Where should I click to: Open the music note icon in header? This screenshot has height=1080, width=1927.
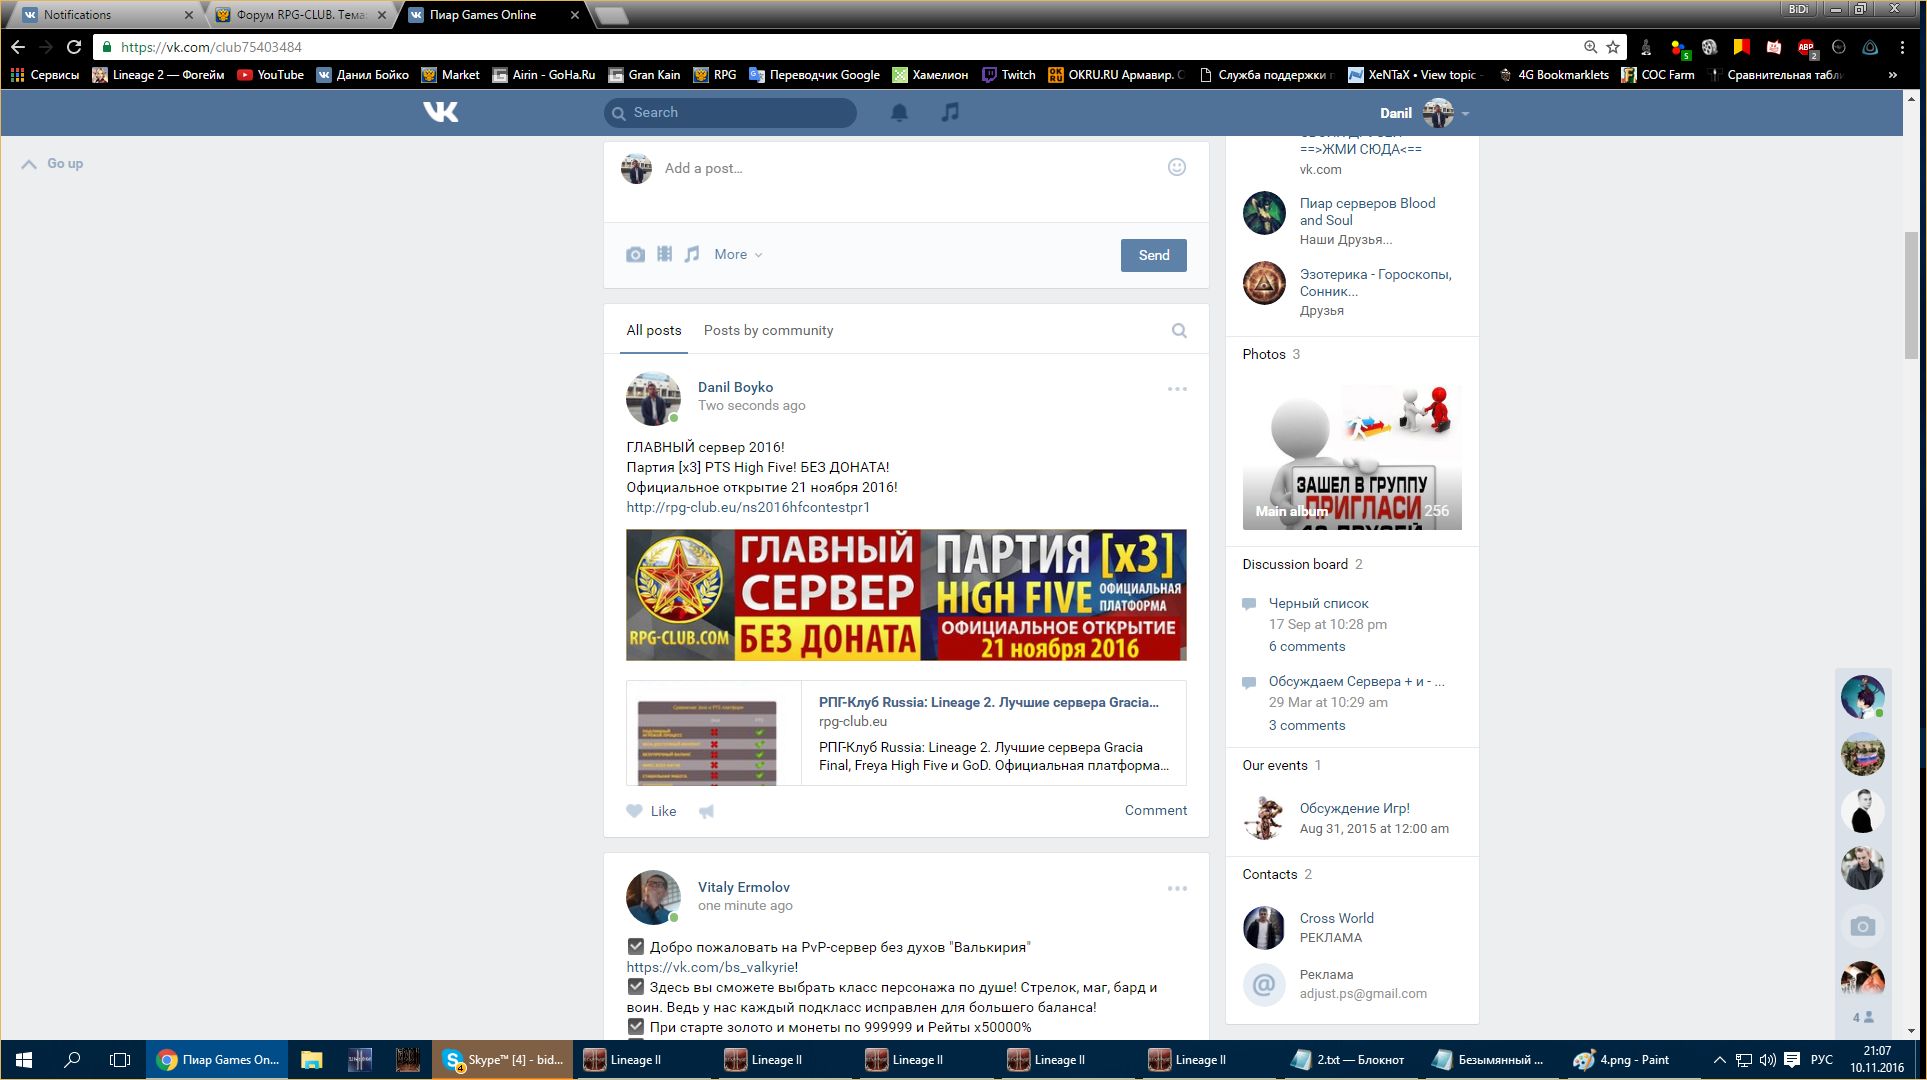click(950, 112)
